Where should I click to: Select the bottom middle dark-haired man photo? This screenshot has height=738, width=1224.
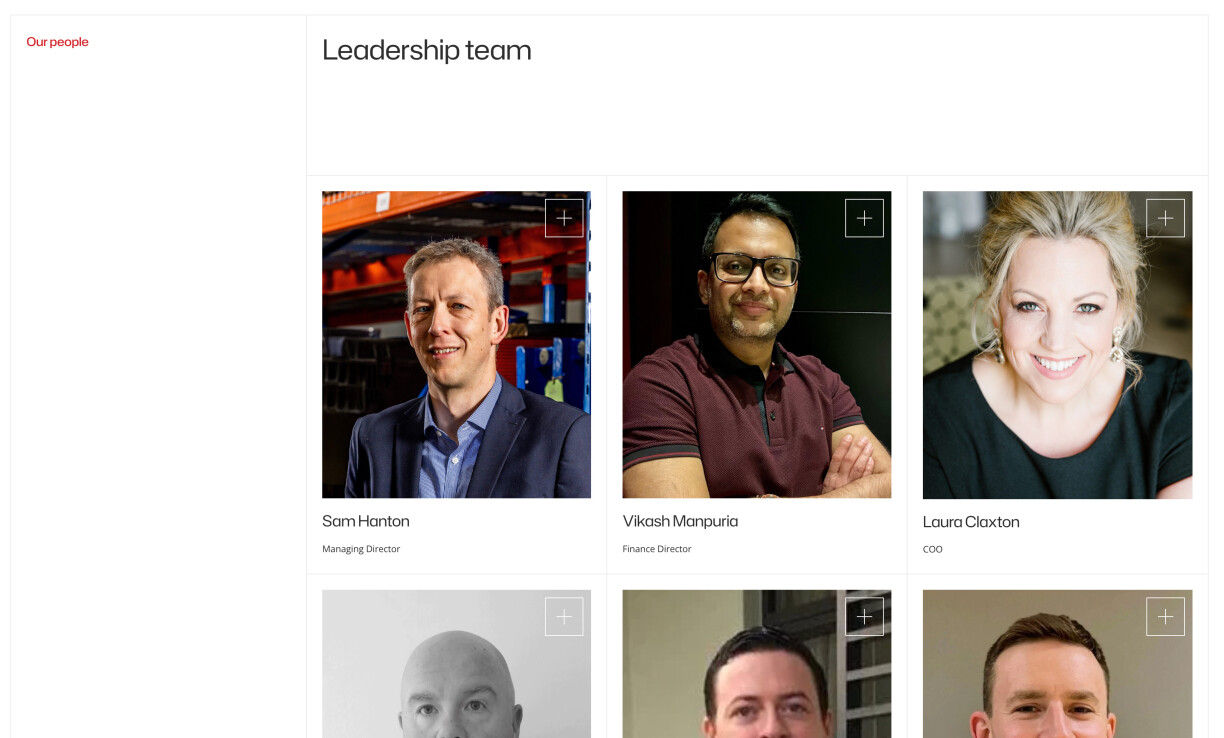click(x=756, y=664)
